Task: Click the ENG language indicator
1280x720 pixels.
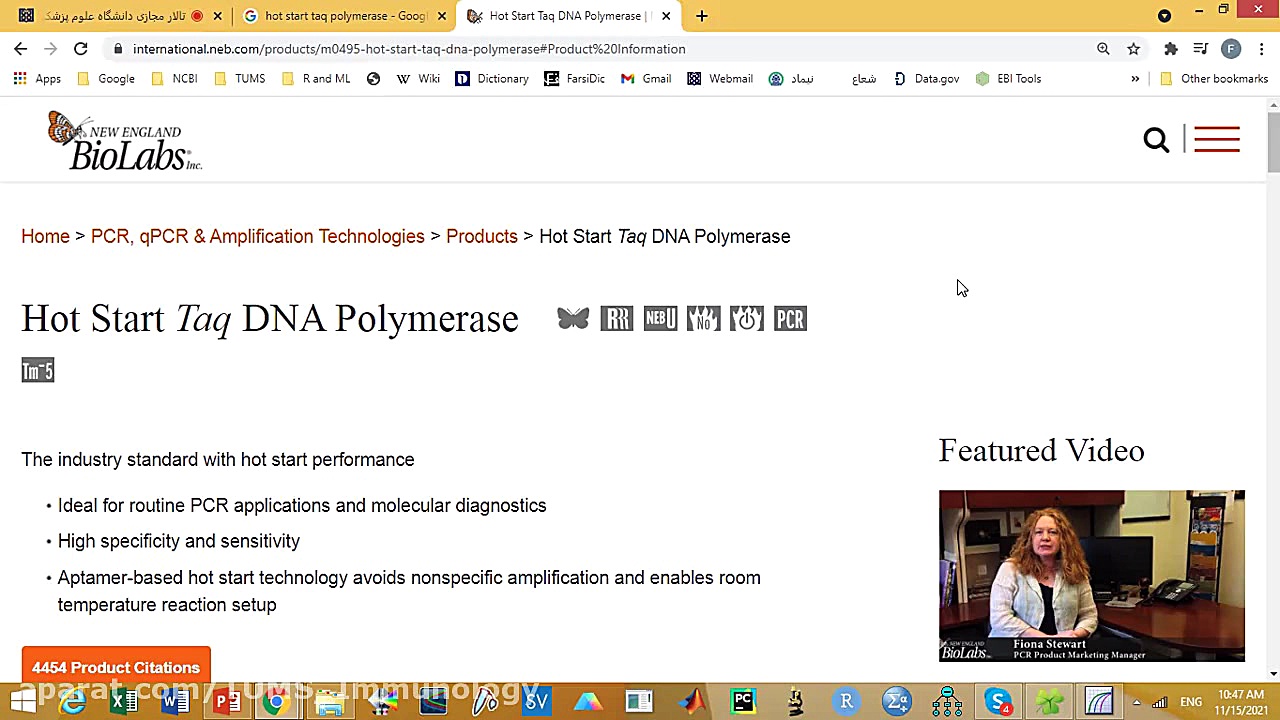Action: [x=1191, y=702]
